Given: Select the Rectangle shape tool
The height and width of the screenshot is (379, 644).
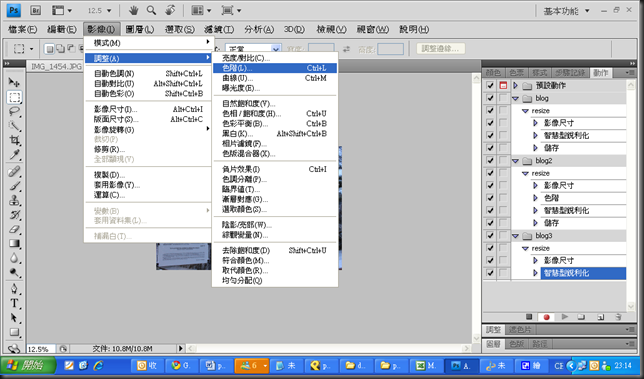Looking at the screenshot, I should point(14,332).
